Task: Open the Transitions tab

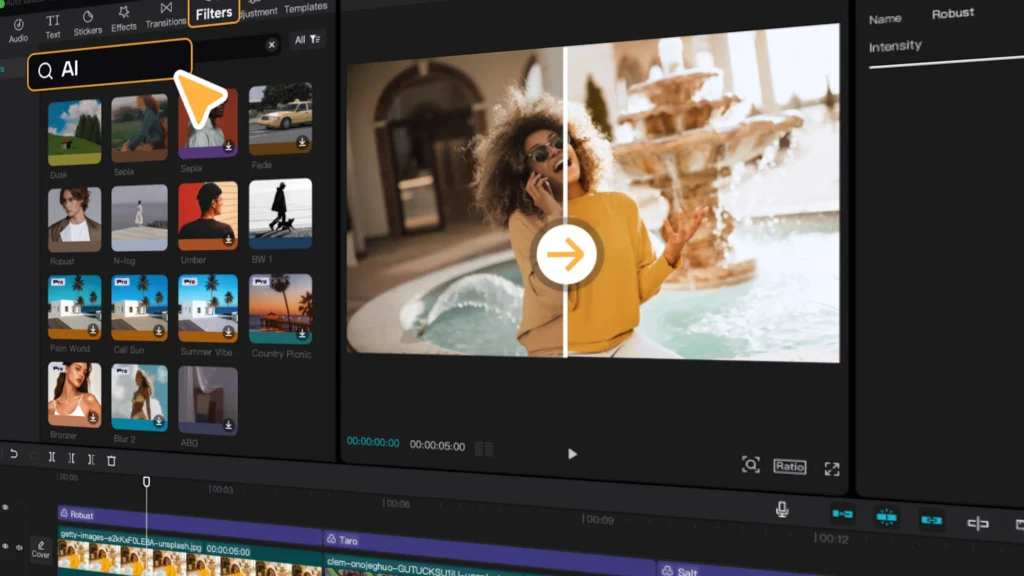Action: (166, 15)
